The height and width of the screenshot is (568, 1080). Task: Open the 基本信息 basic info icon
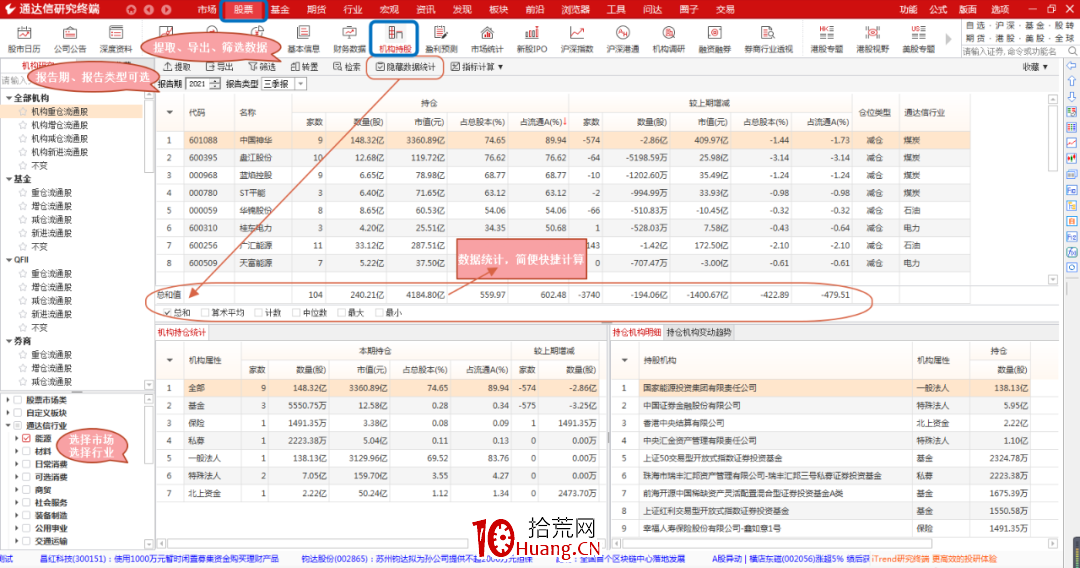point(303,39)
